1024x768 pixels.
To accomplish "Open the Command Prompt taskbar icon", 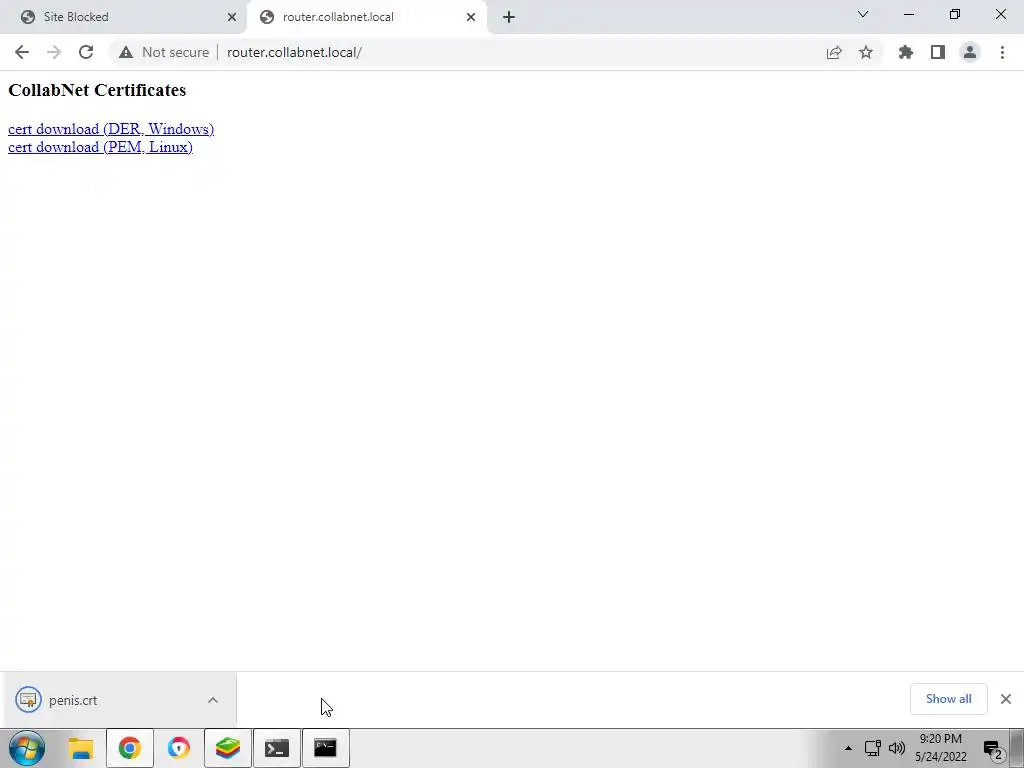I will click(325, 748).
